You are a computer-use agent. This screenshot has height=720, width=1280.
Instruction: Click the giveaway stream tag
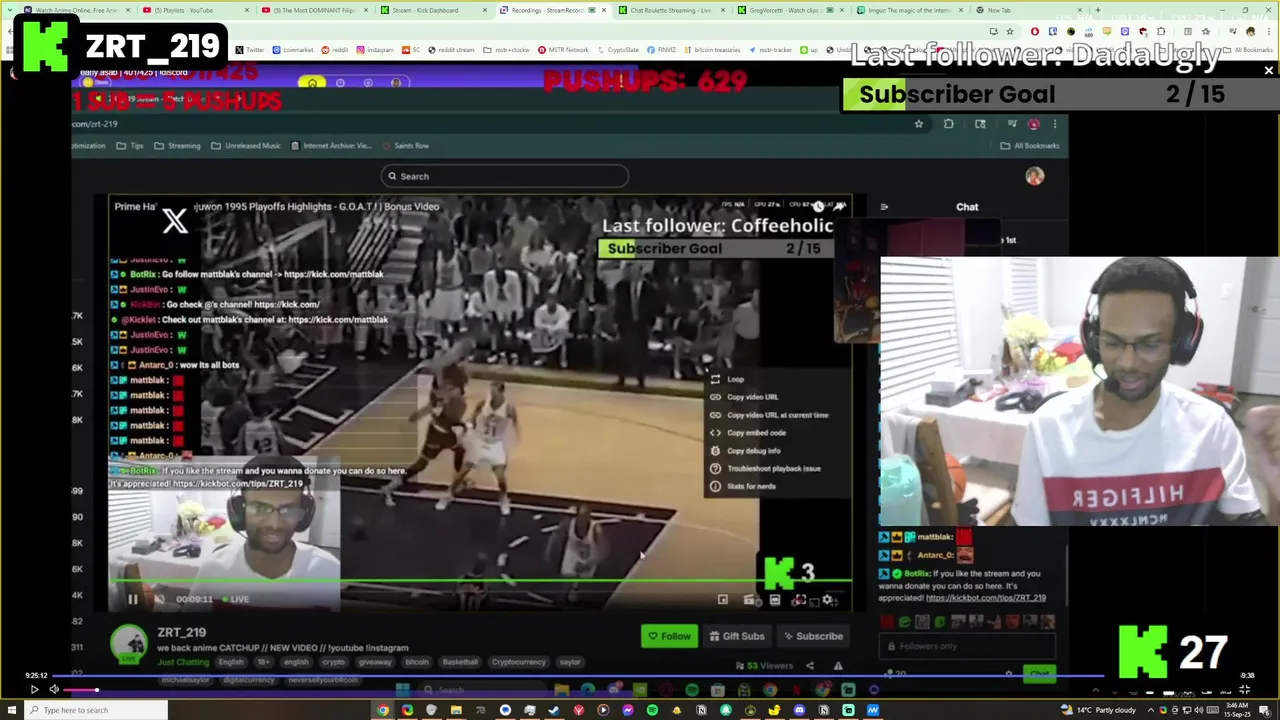(x=375, y=662)
